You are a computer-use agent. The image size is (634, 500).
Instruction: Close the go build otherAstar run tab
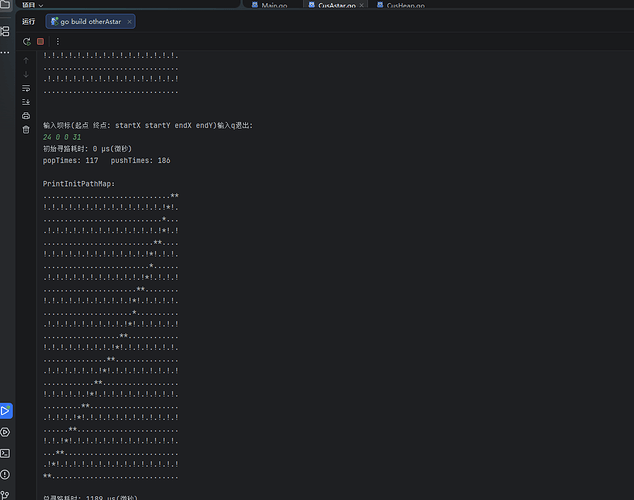[x=129, y=22]
